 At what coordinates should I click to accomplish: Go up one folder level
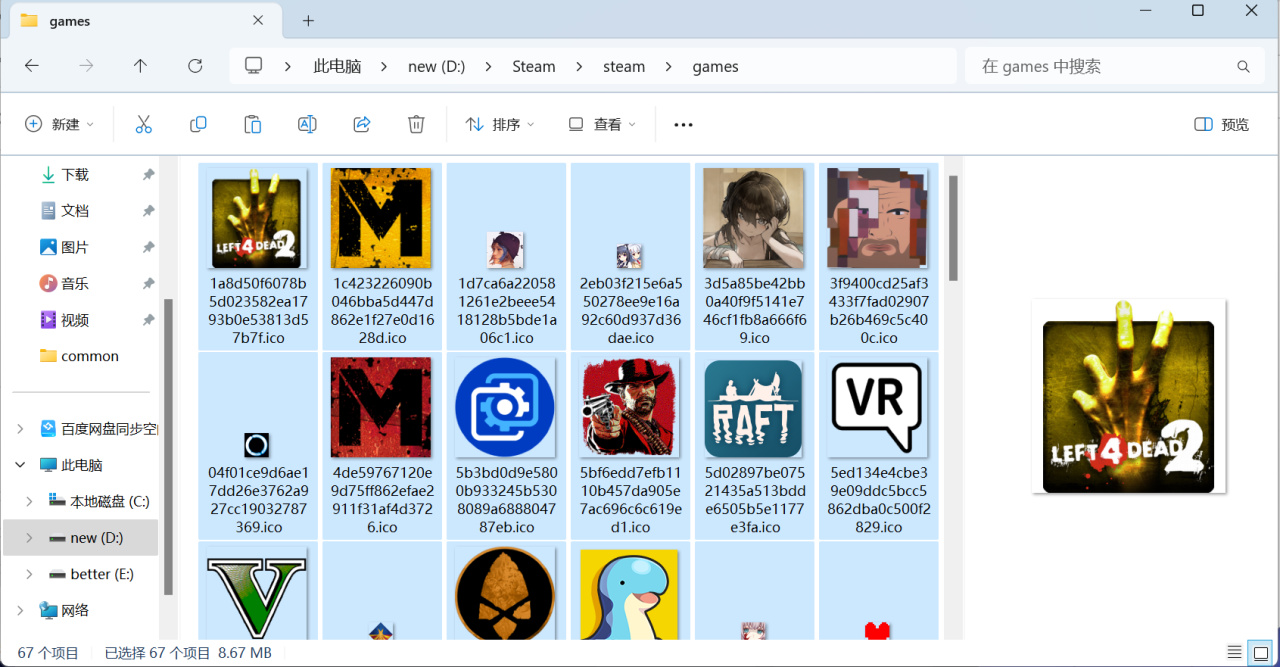(x=140, y=66)
